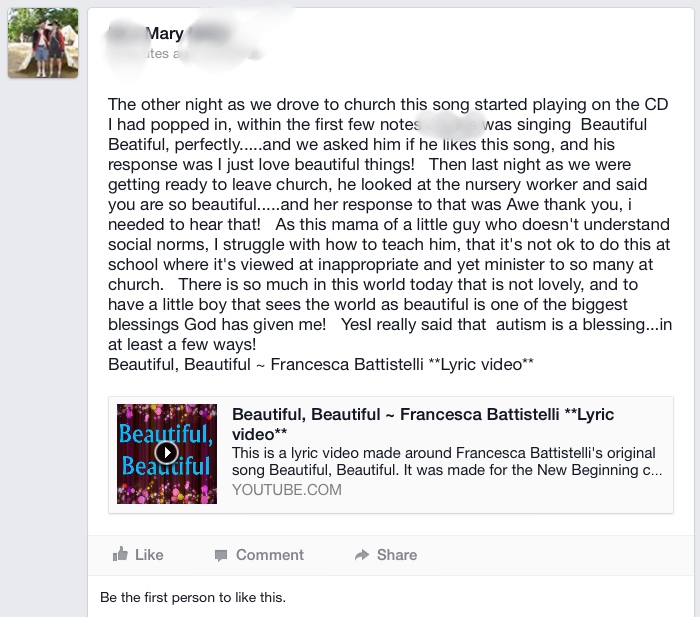The height and width of the screenshot is (617, 700).
Task: Click the blurred child's name in post text
Action: 451,125
